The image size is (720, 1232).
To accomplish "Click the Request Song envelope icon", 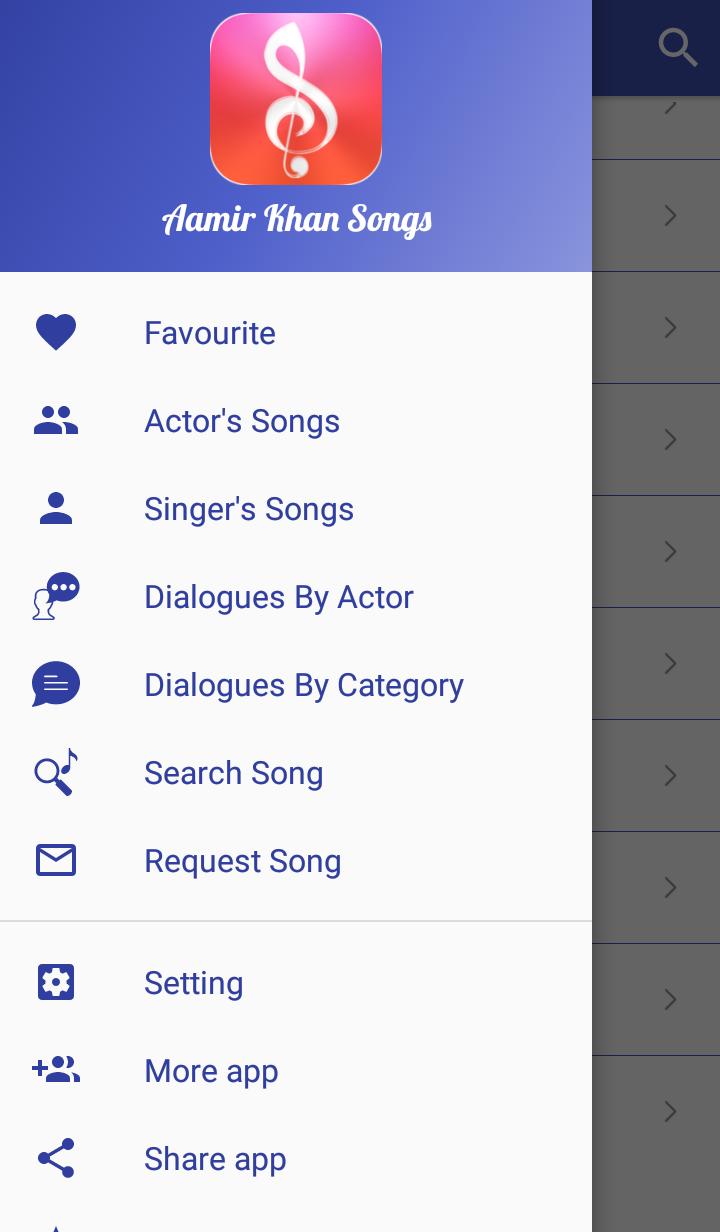I will [56, 861].
